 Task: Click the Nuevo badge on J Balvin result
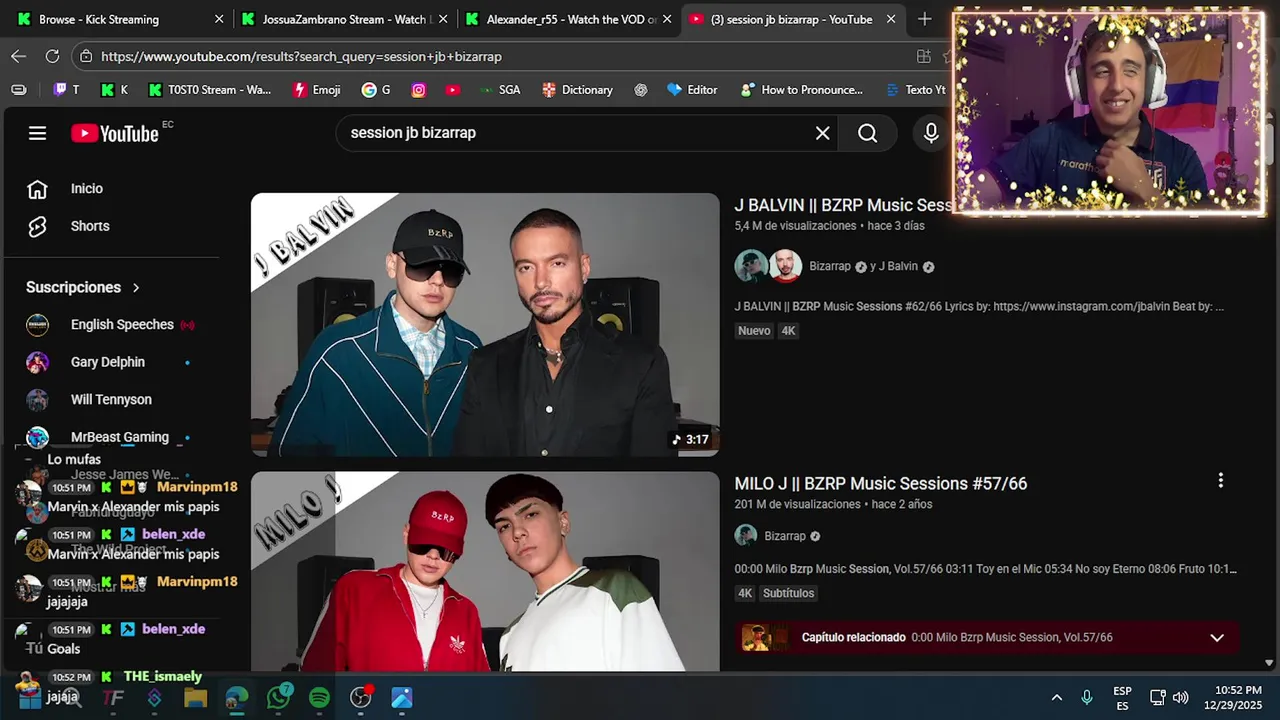pos(754,331)
